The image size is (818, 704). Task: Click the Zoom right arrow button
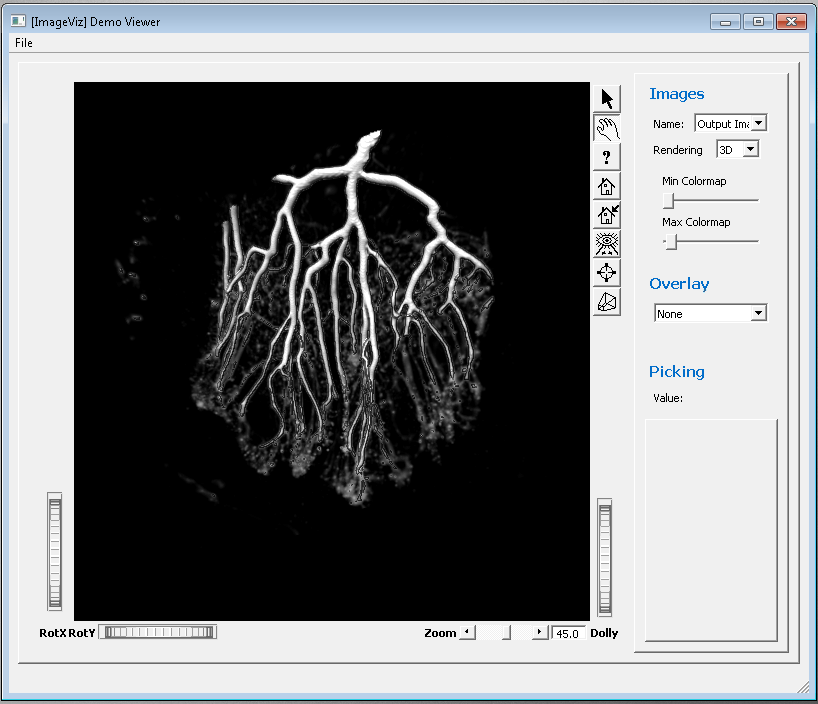pyautogui.click(x=540, y=633)
